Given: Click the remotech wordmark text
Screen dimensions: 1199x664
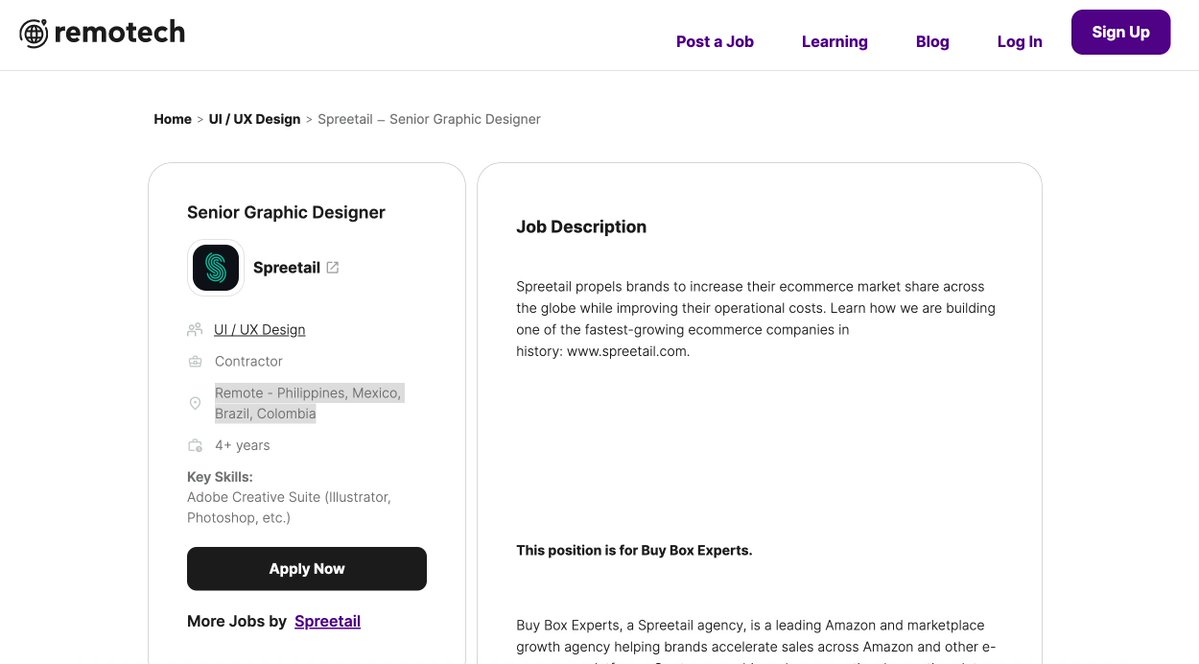Looking at the screenshot, I should [x=119, y=32].
